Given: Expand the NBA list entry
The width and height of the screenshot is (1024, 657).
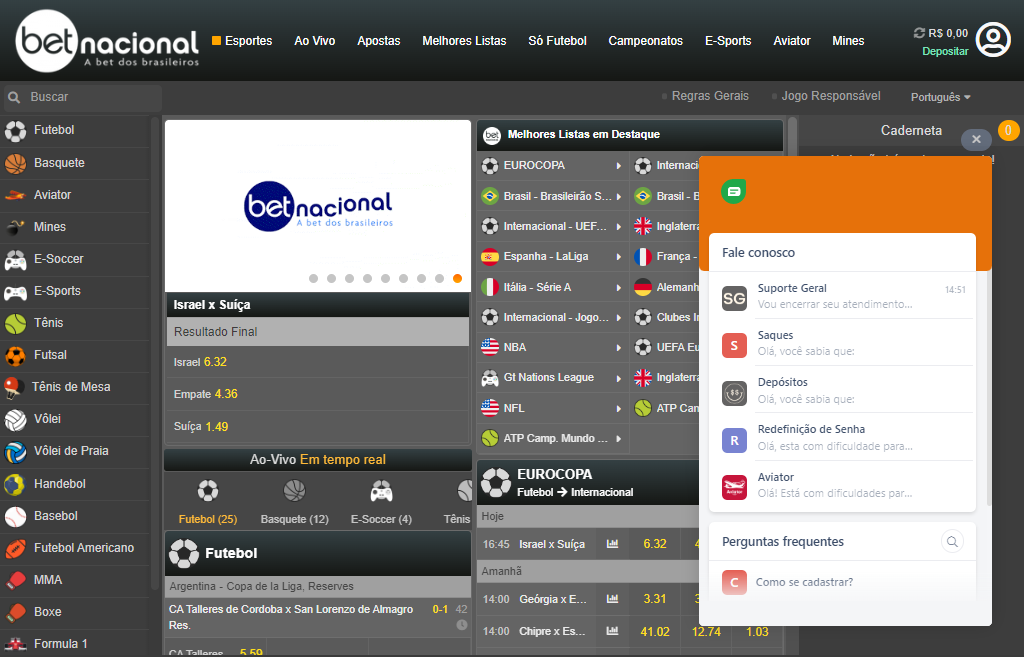Looking at the screenshot, I should coord(551,348).
